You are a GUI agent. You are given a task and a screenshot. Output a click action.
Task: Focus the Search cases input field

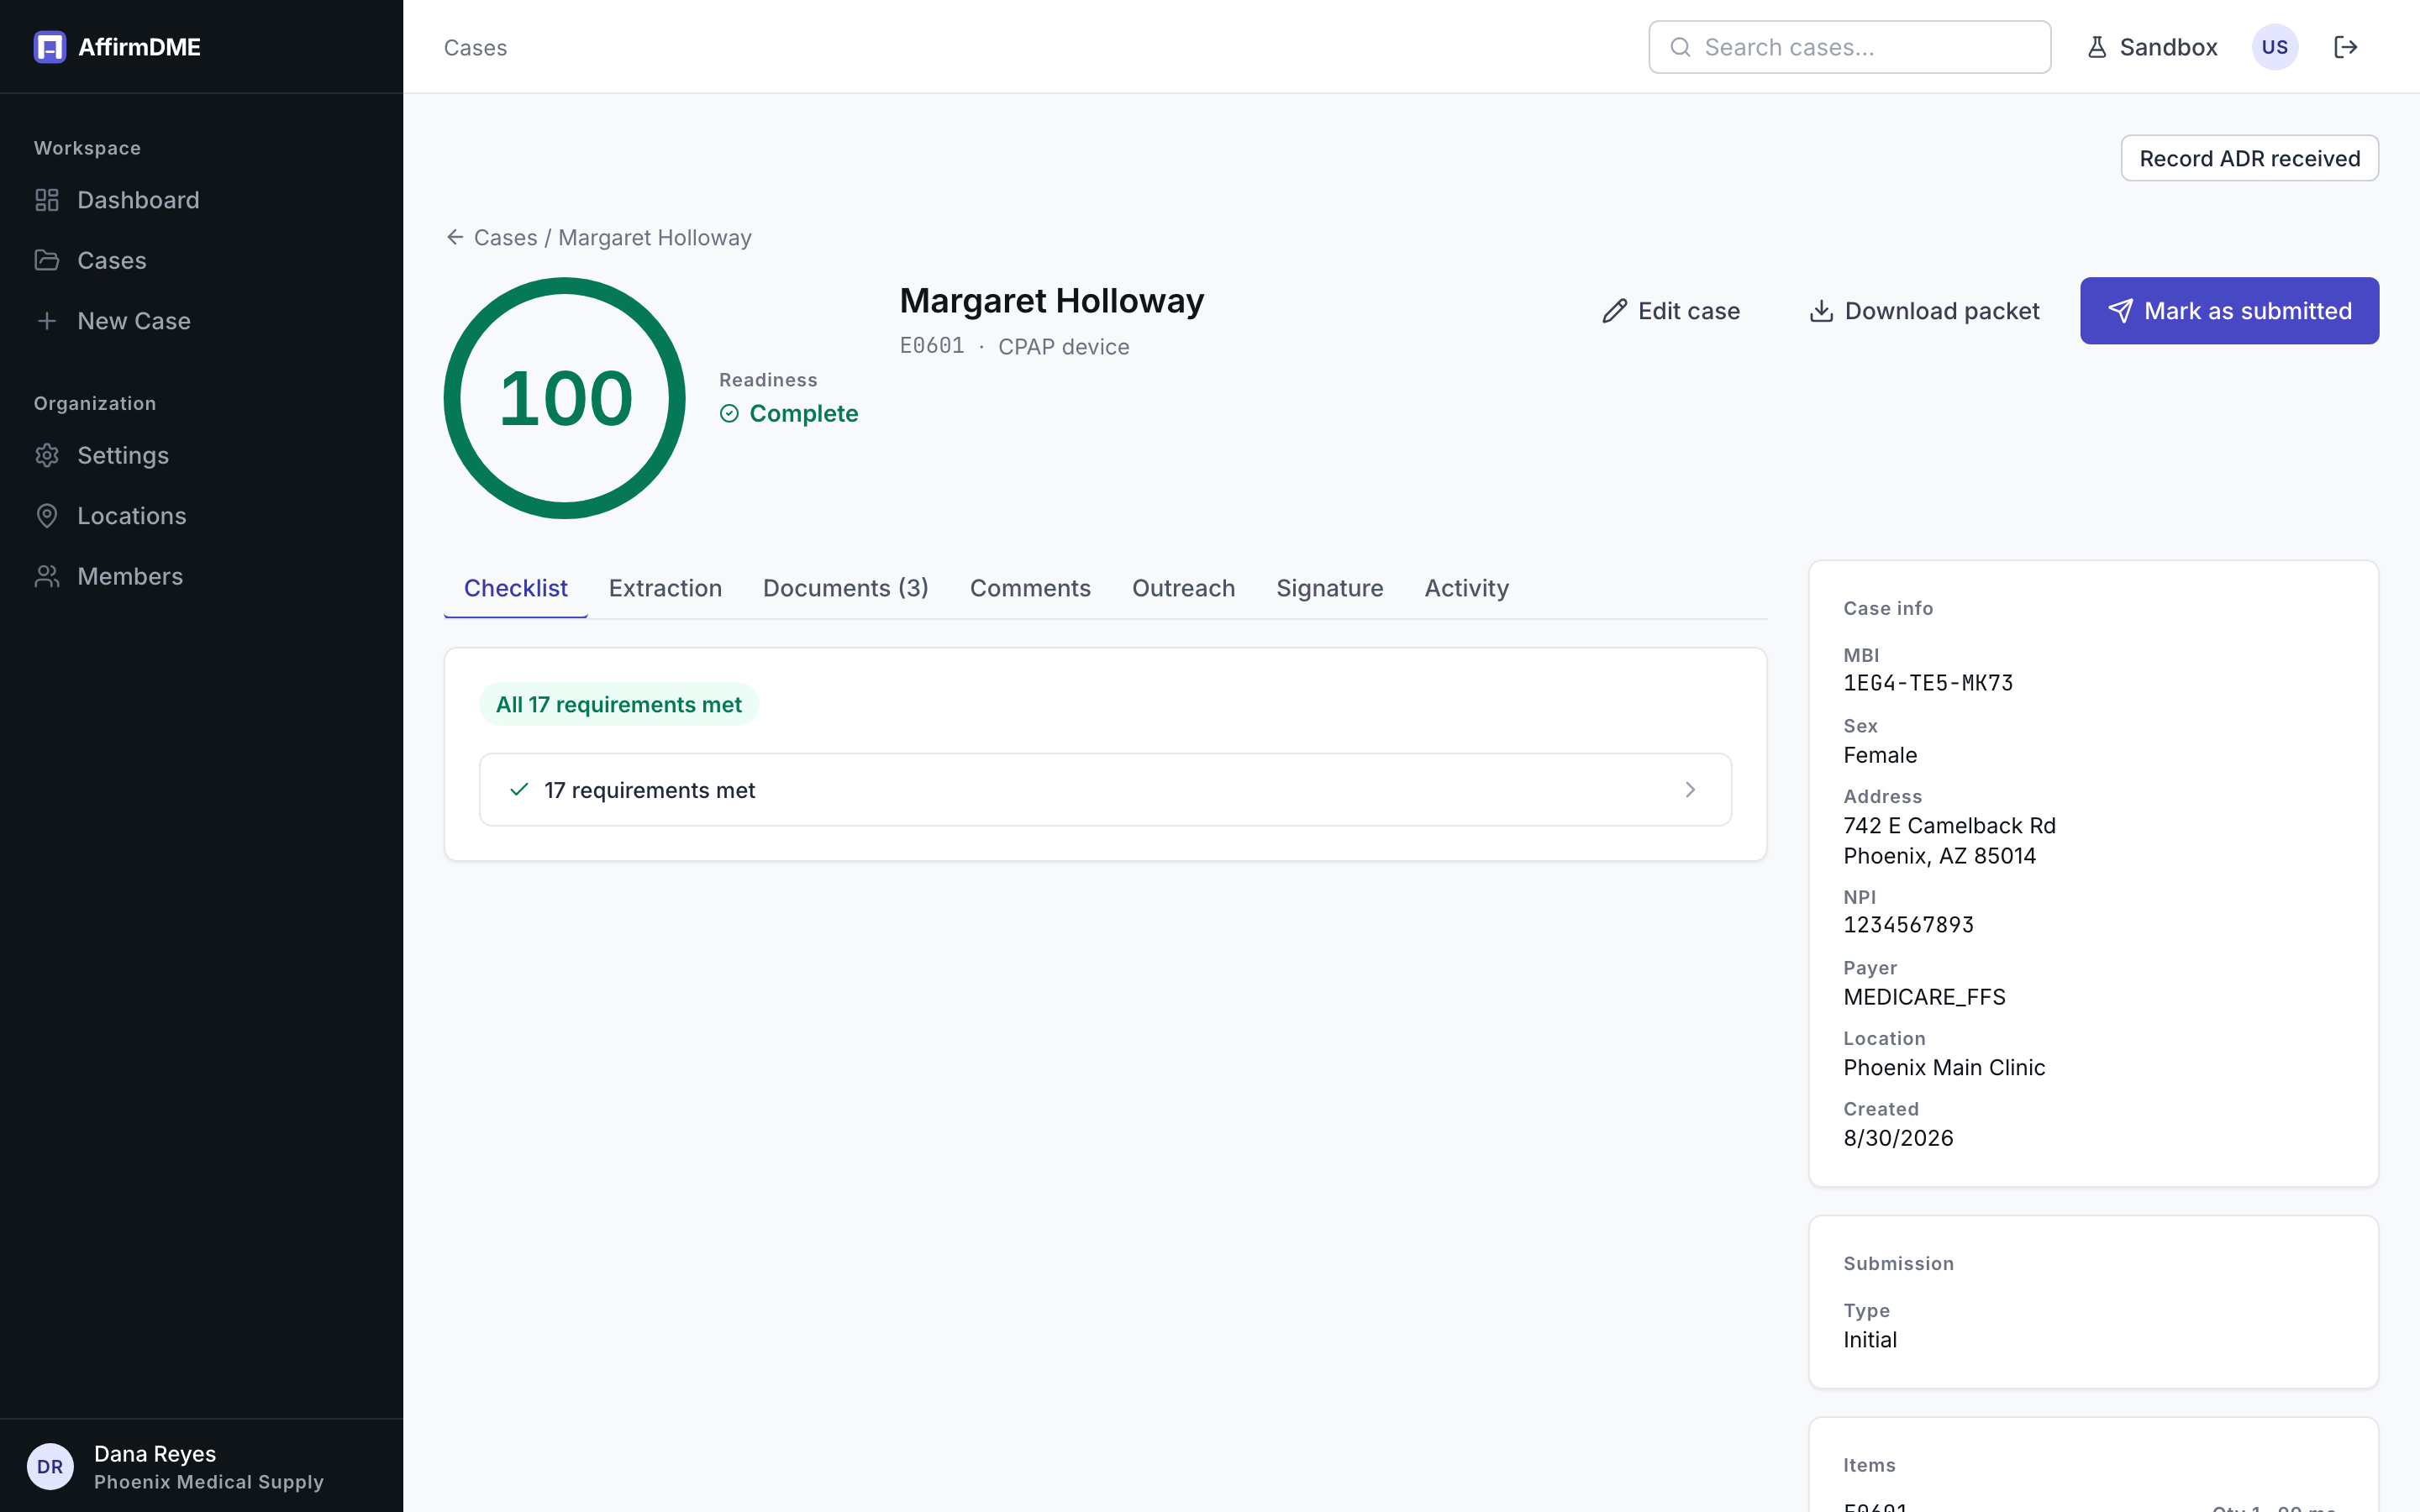tap(1849, 47)
